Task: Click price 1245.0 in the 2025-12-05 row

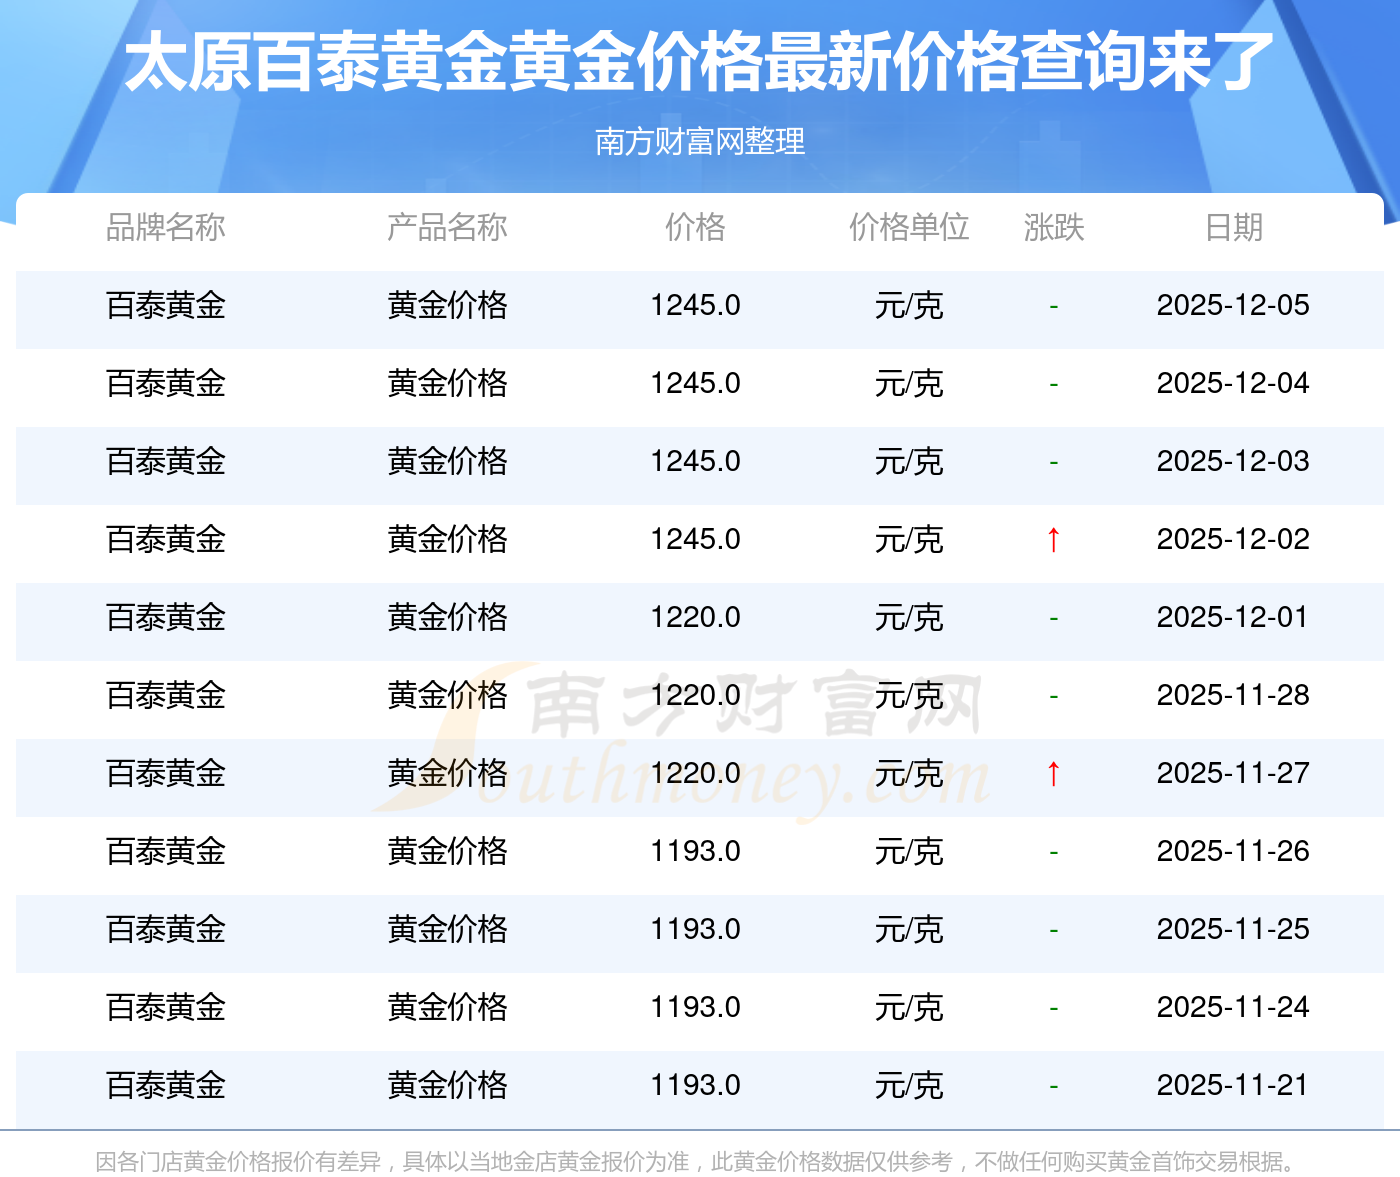Action: [695, 306]
